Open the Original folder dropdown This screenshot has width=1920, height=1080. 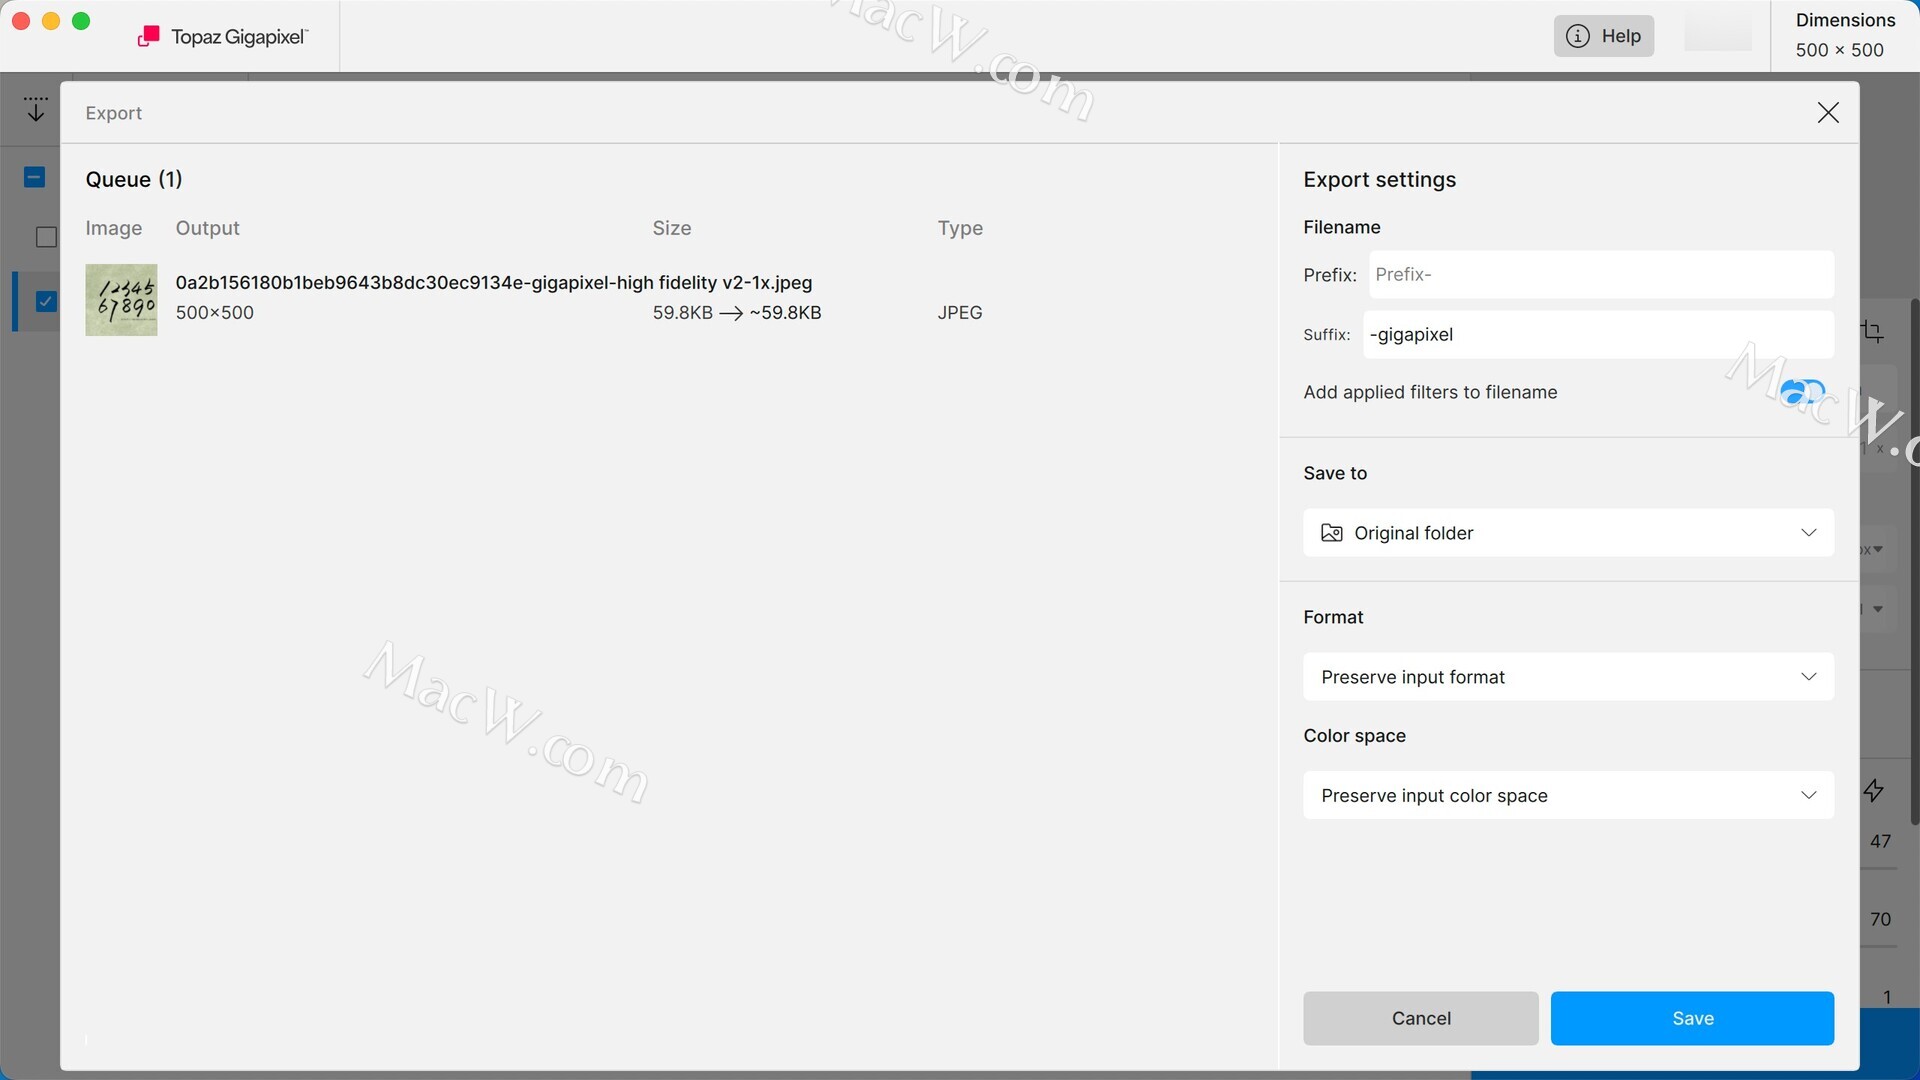1568,533
